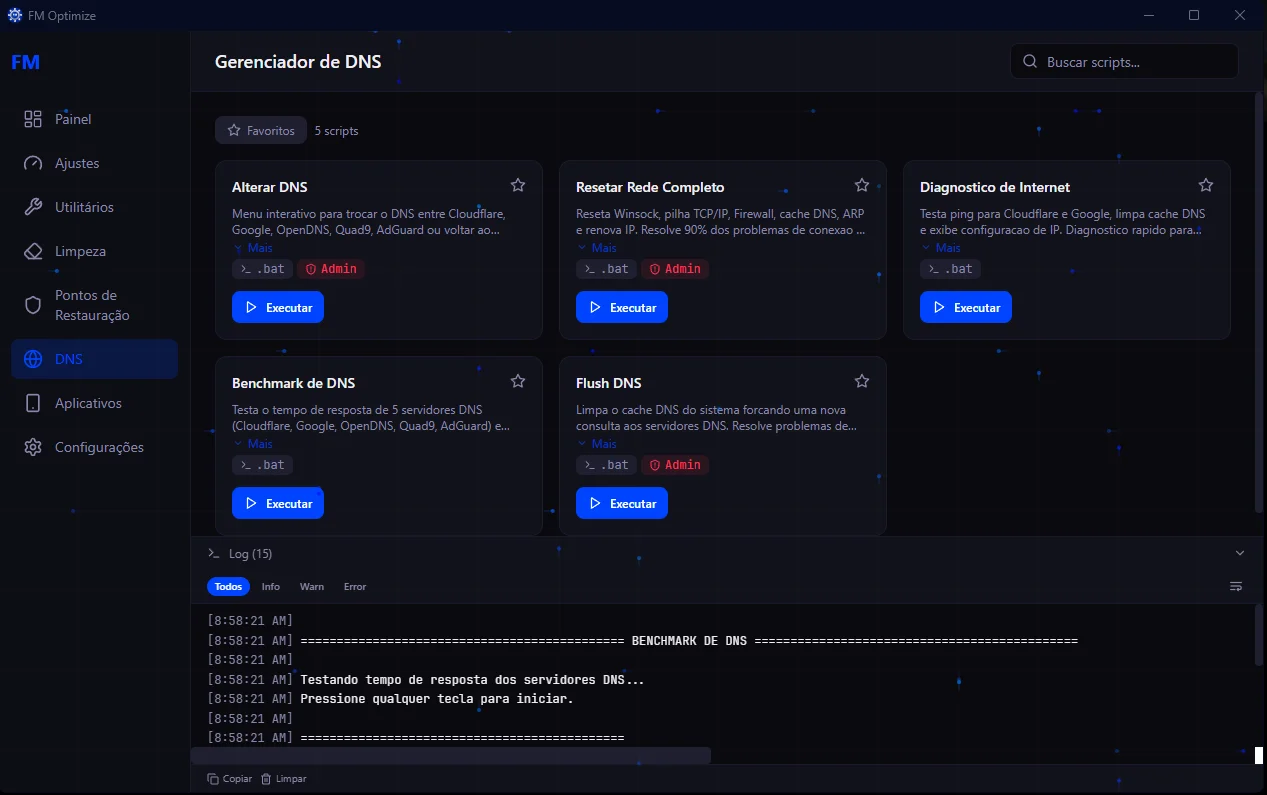Viewport: 1267px width, 795px height.
Task: Collapse the Log panel chevron
Action: pyautogui.click(x=1240, y=553)
